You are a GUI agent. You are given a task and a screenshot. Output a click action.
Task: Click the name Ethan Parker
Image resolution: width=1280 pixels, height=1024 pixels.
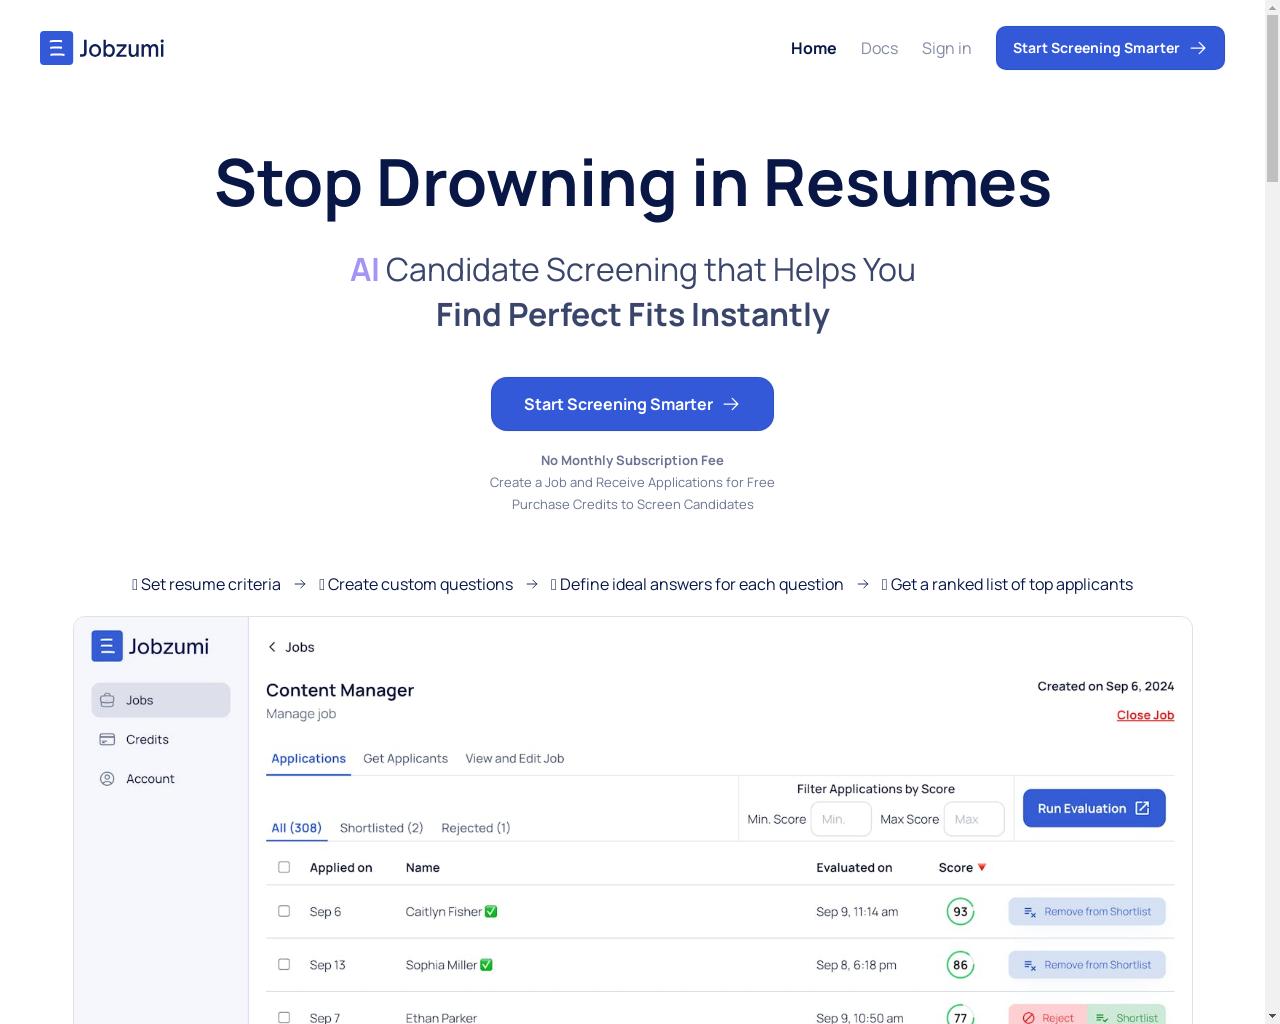pos(441,1017)
